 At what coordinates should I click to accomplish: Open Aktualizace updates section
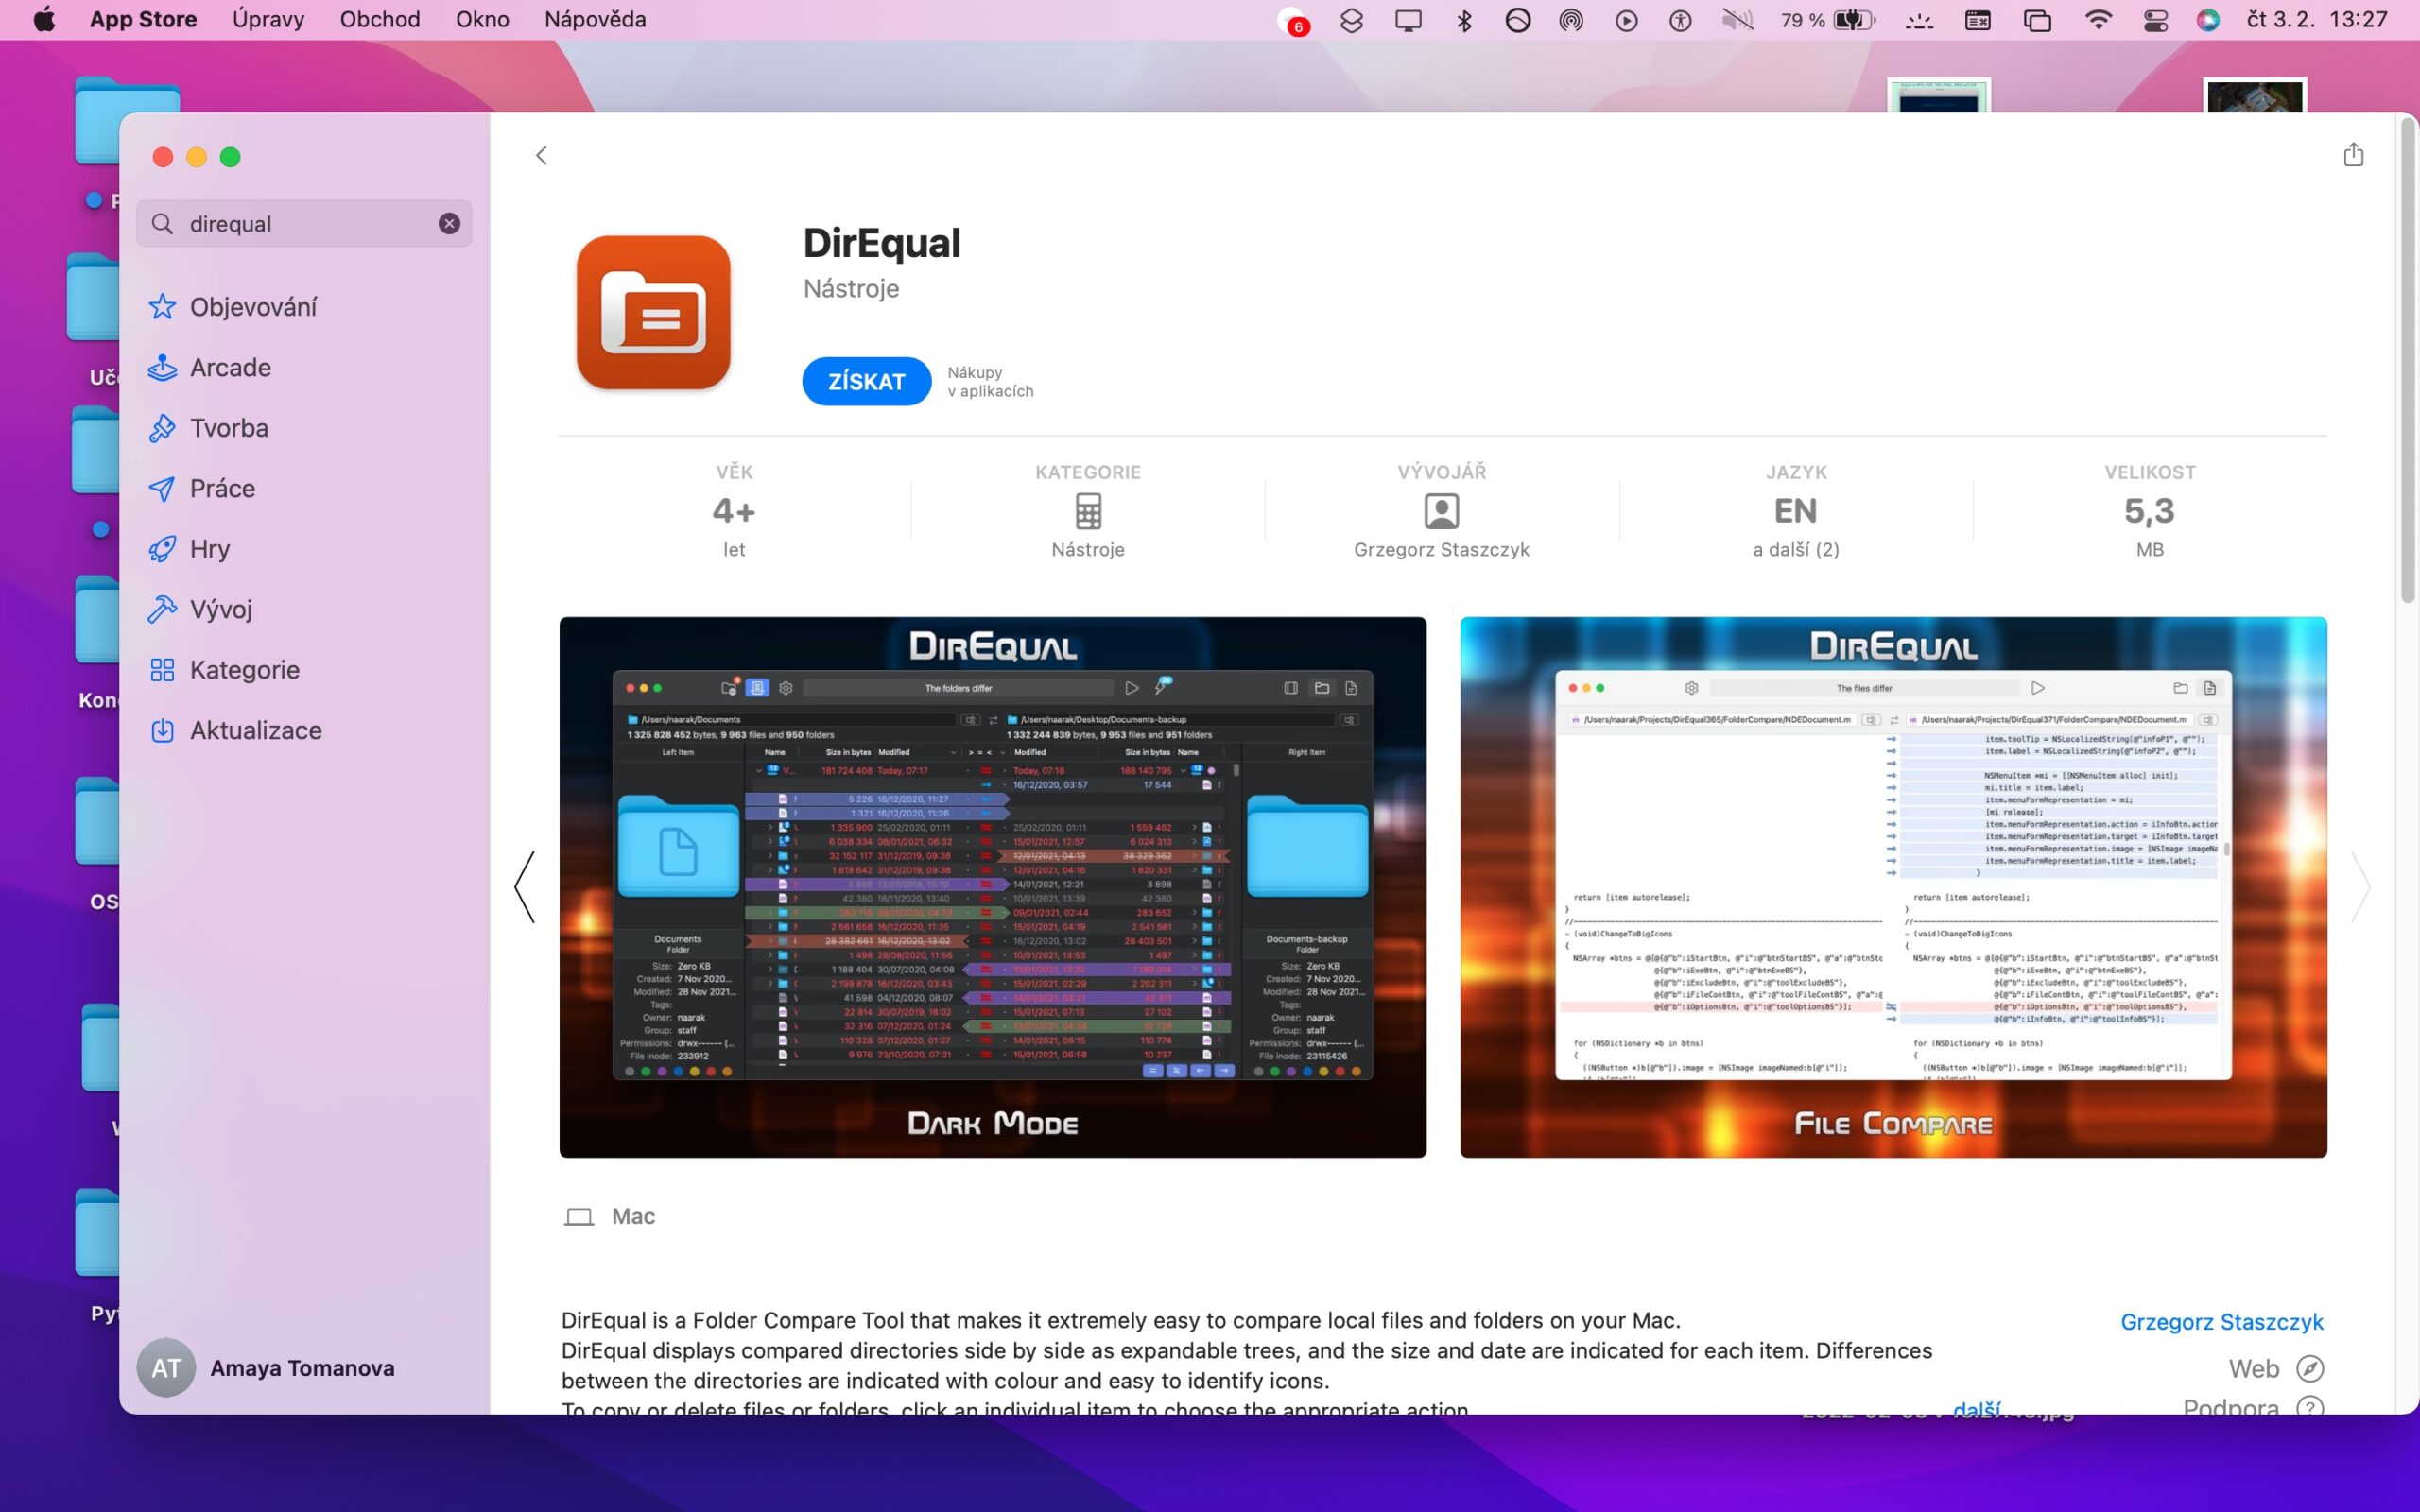[x=255, y=730]
